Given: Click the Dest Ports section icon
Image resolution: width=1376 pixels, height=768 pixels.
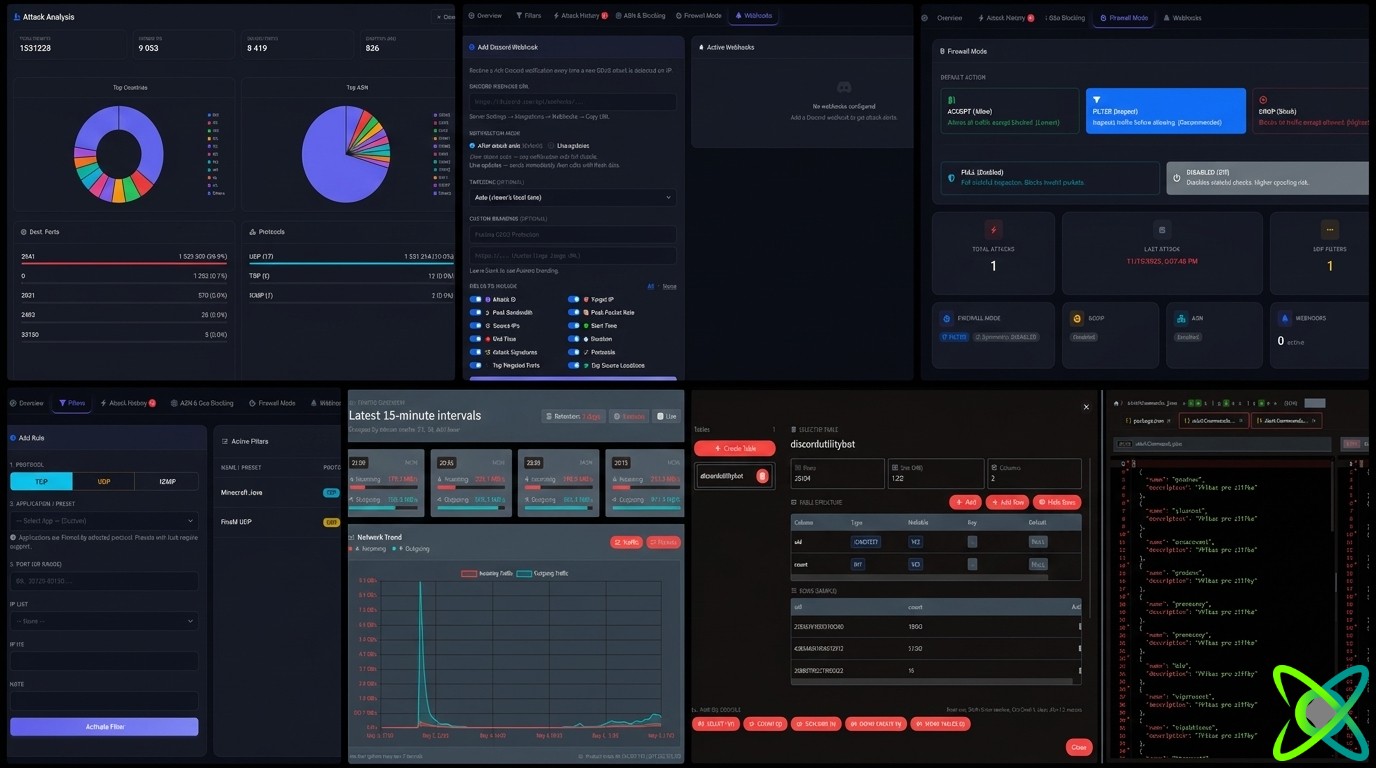Looking at the screenshot, I should point(24,232).
